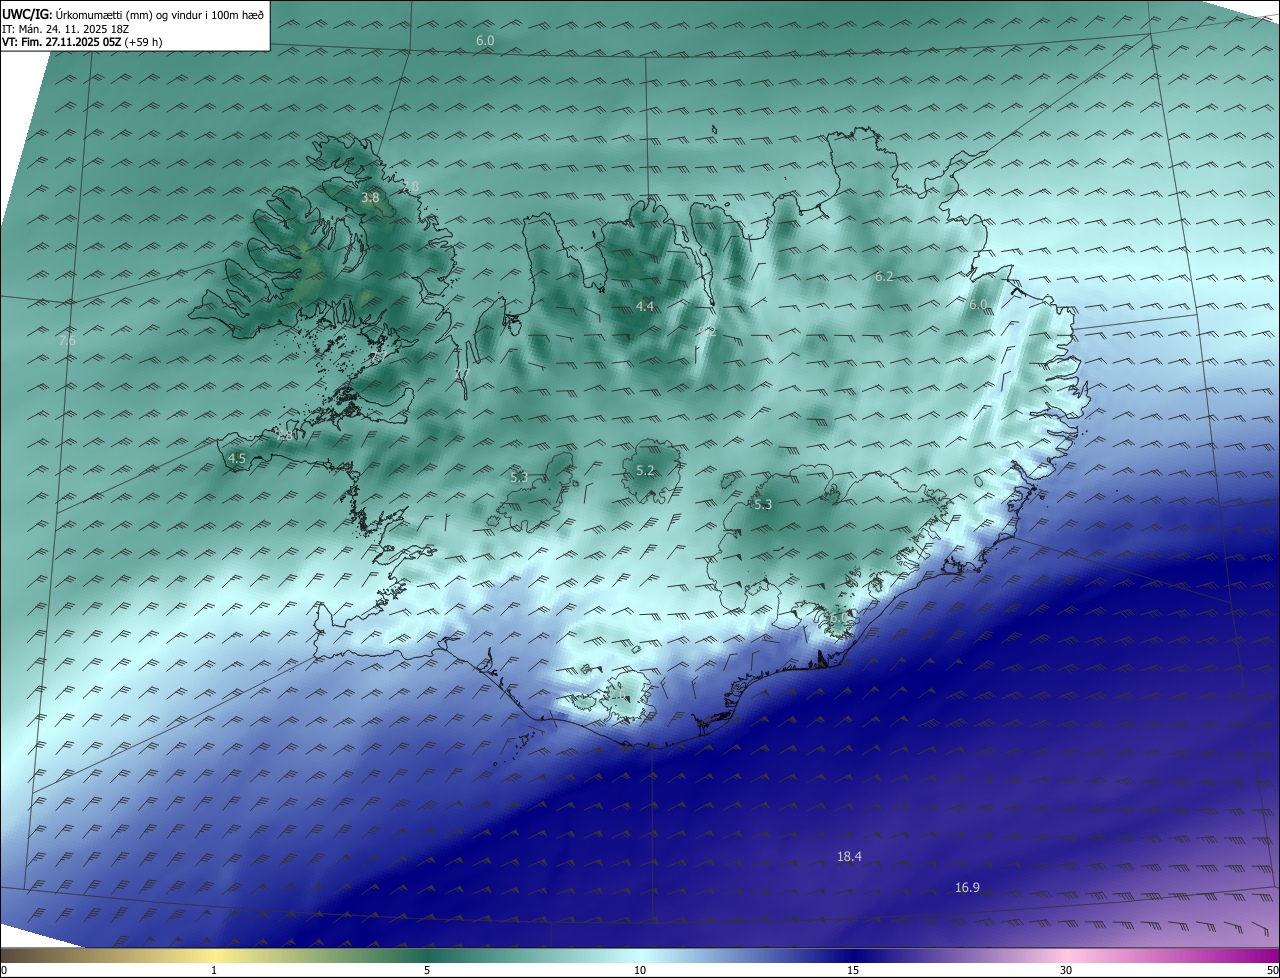Click the 16.9 value label over the ocean
Image resolution: width=1280 pixels, height=978 pixels.
tap(967, 887)
